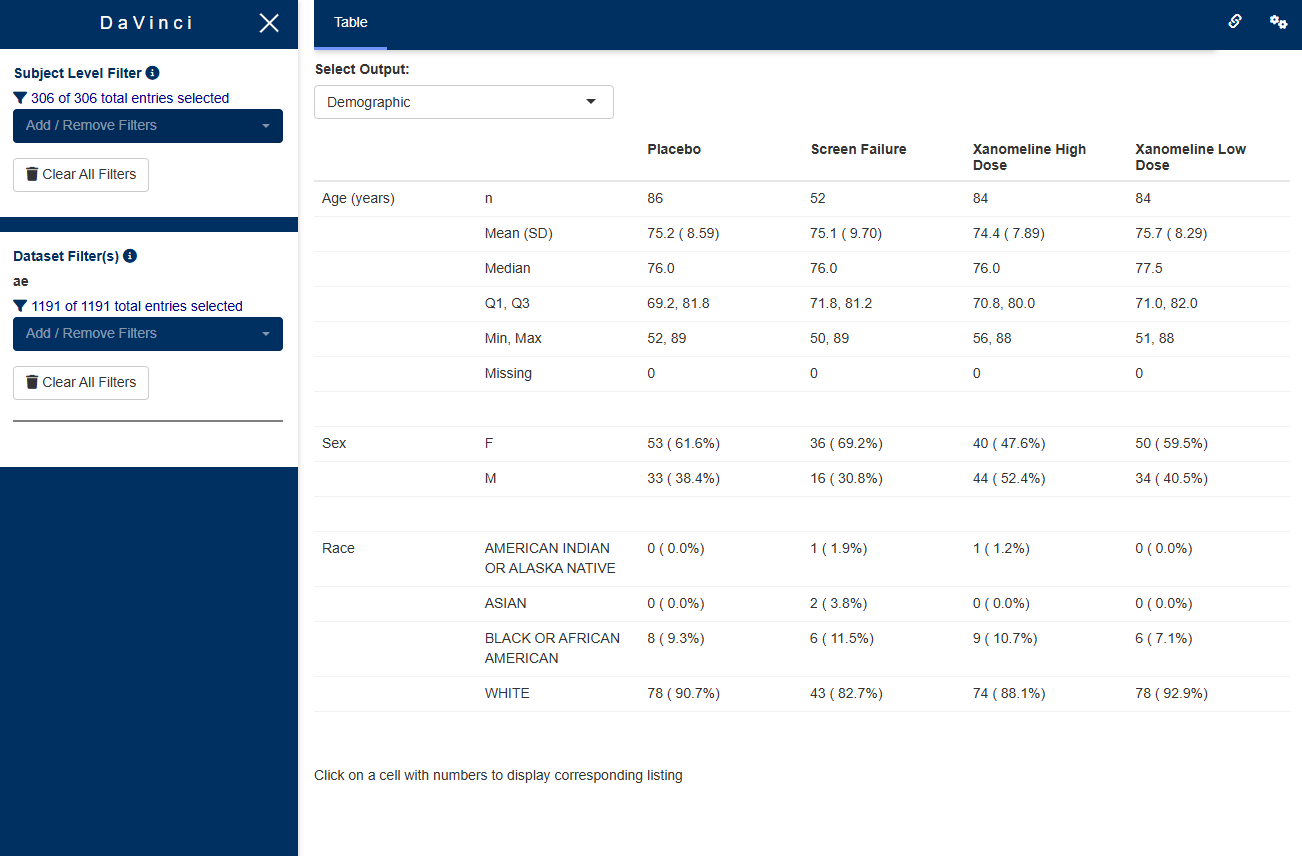This screenshot has height=856, width=1302.
Task: Click '306 of 306 total entries selected' text
Action: coord(130,98)
